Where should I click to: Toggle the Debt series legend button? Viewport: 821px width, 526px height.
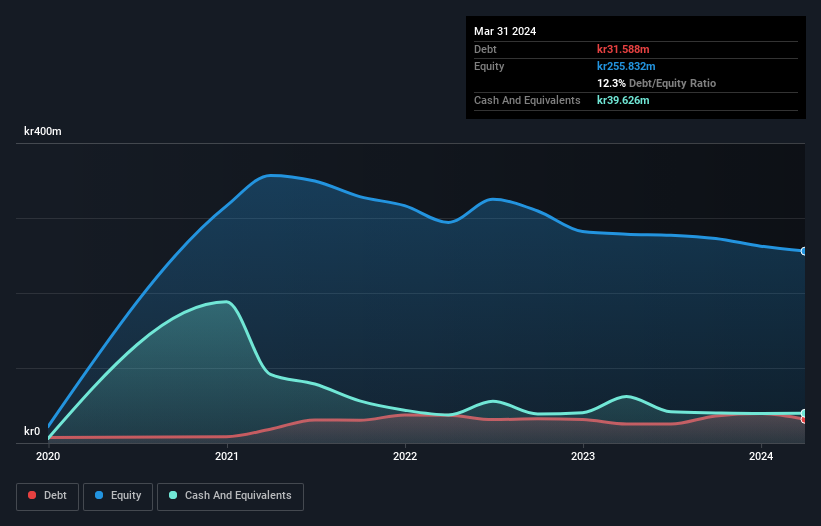click(47, 496)
